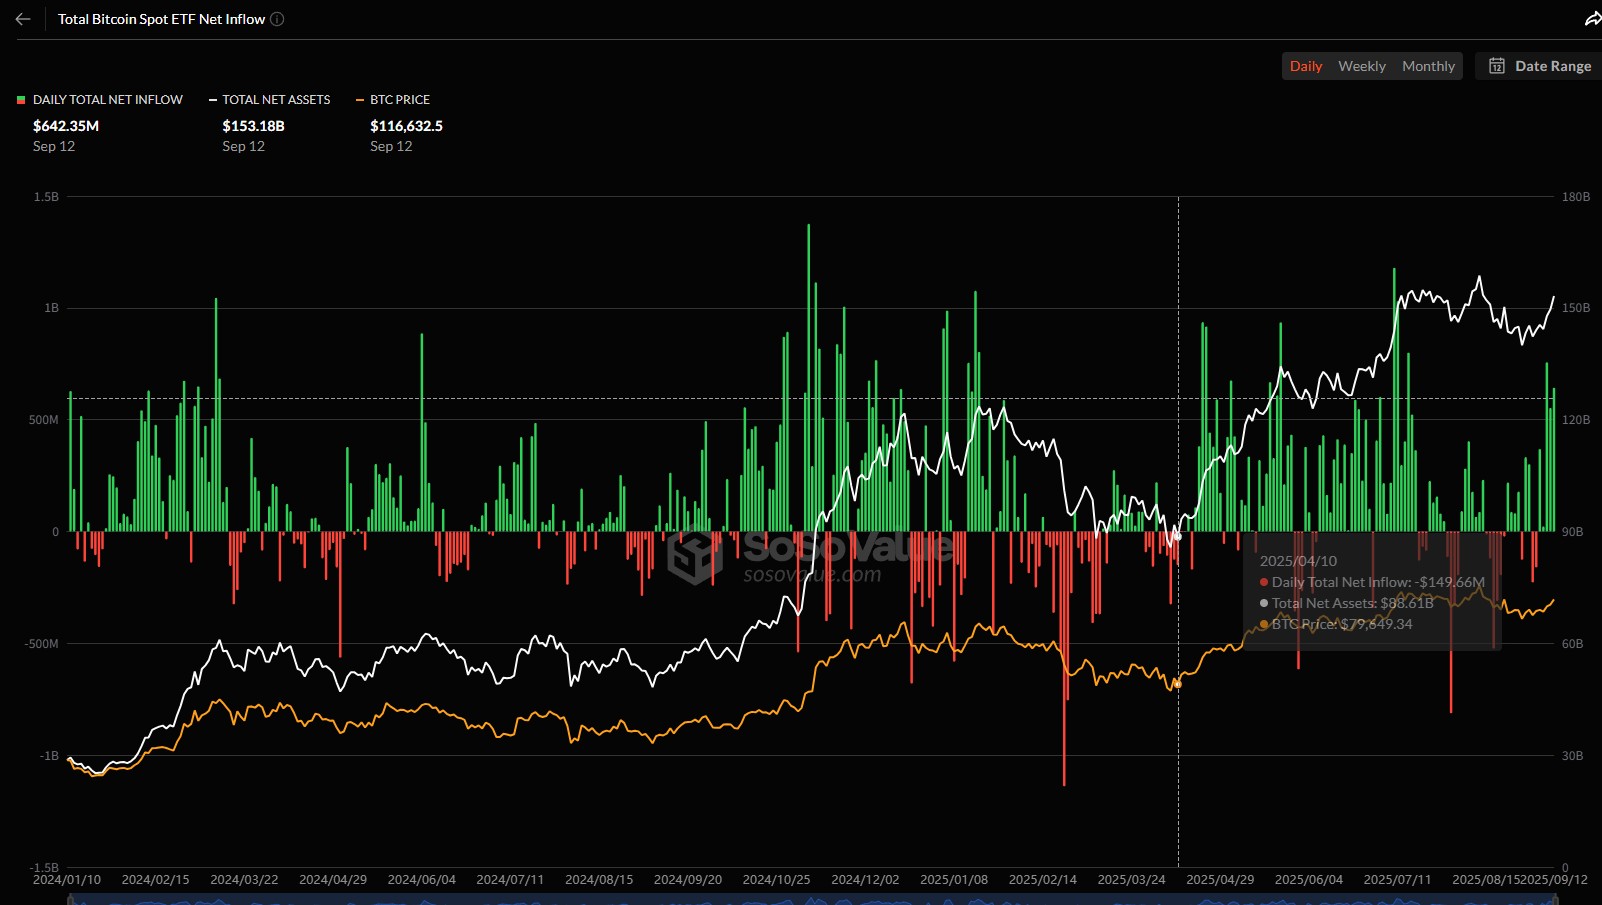Click the 2025/07/11 date axis label
The height and width of the screenshot is (905, 1602).
tap(1397, 880)
